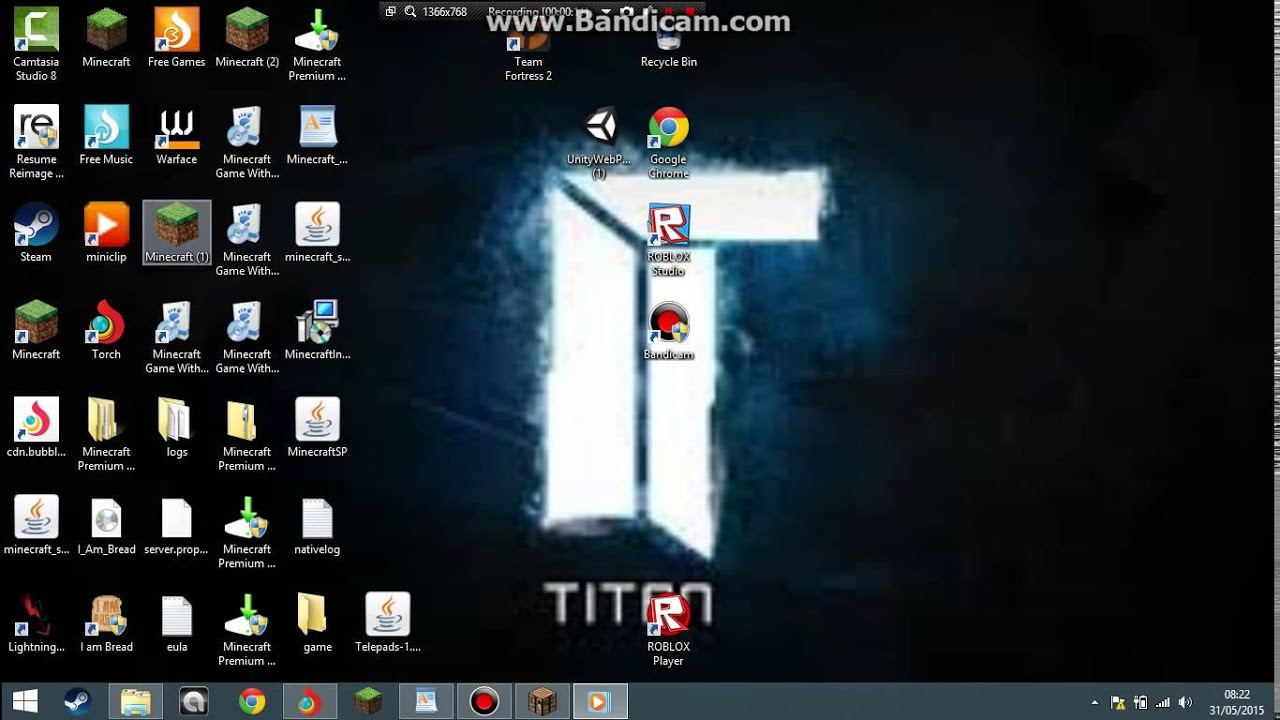The width and height of the screenshot is (1280, 720).
Task: Open the network signal tray icon
Action: click(1163, 703)
